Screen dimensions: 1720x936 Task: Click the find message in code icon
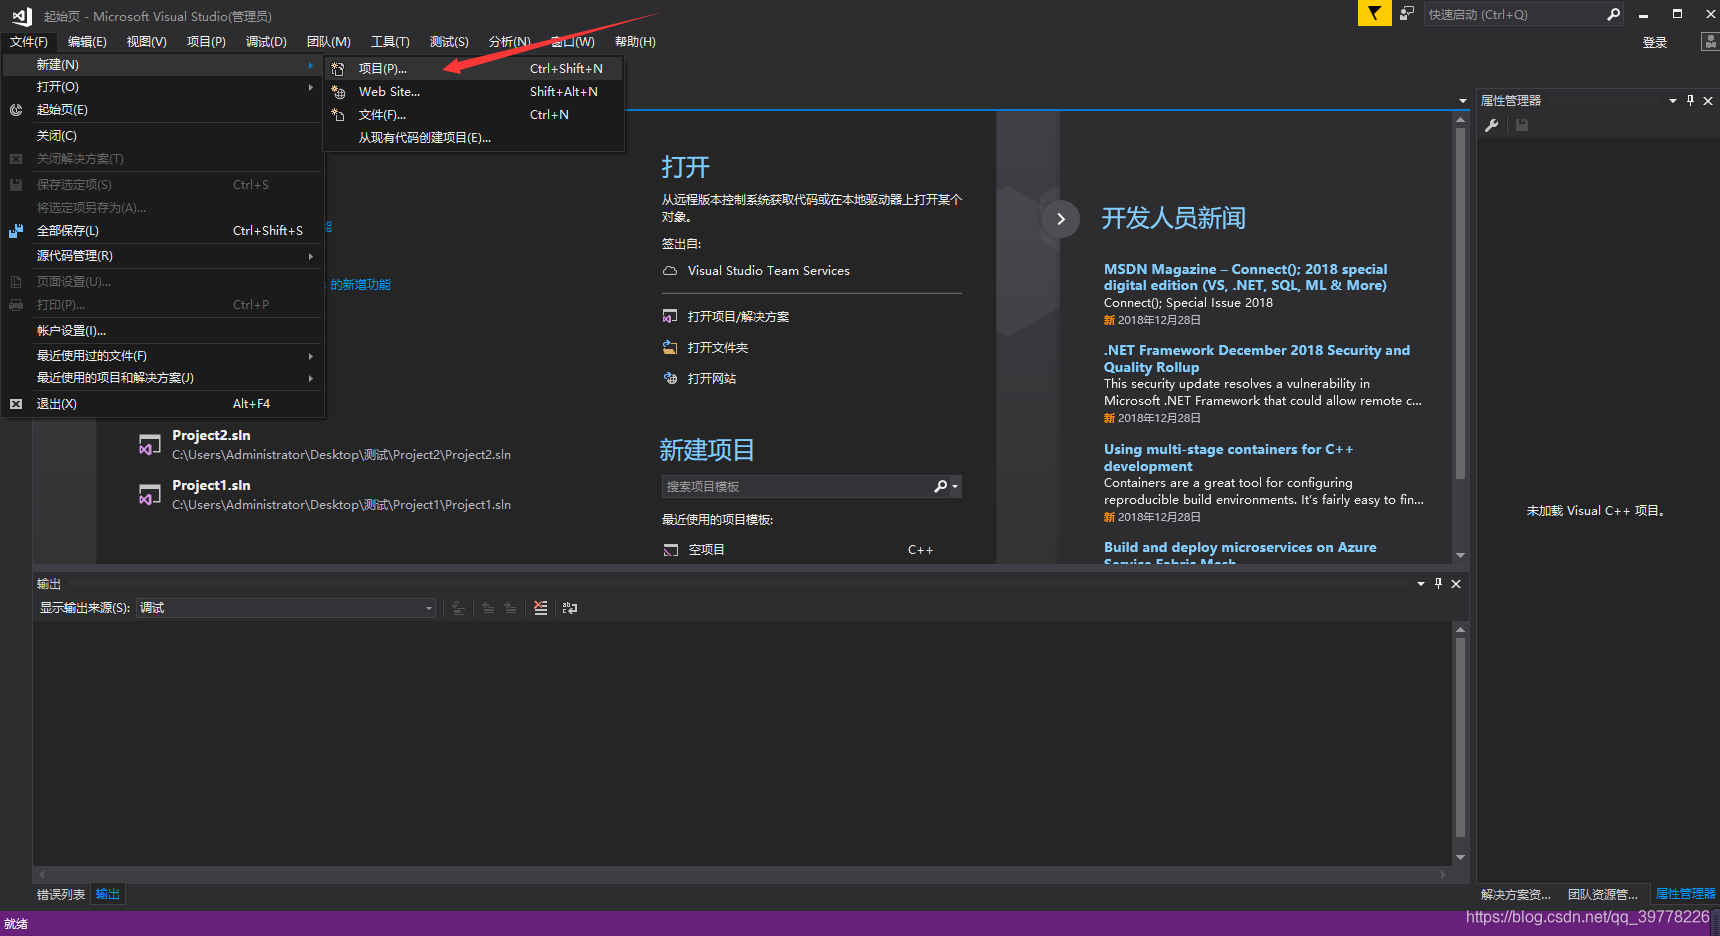[x=458, y=607]
